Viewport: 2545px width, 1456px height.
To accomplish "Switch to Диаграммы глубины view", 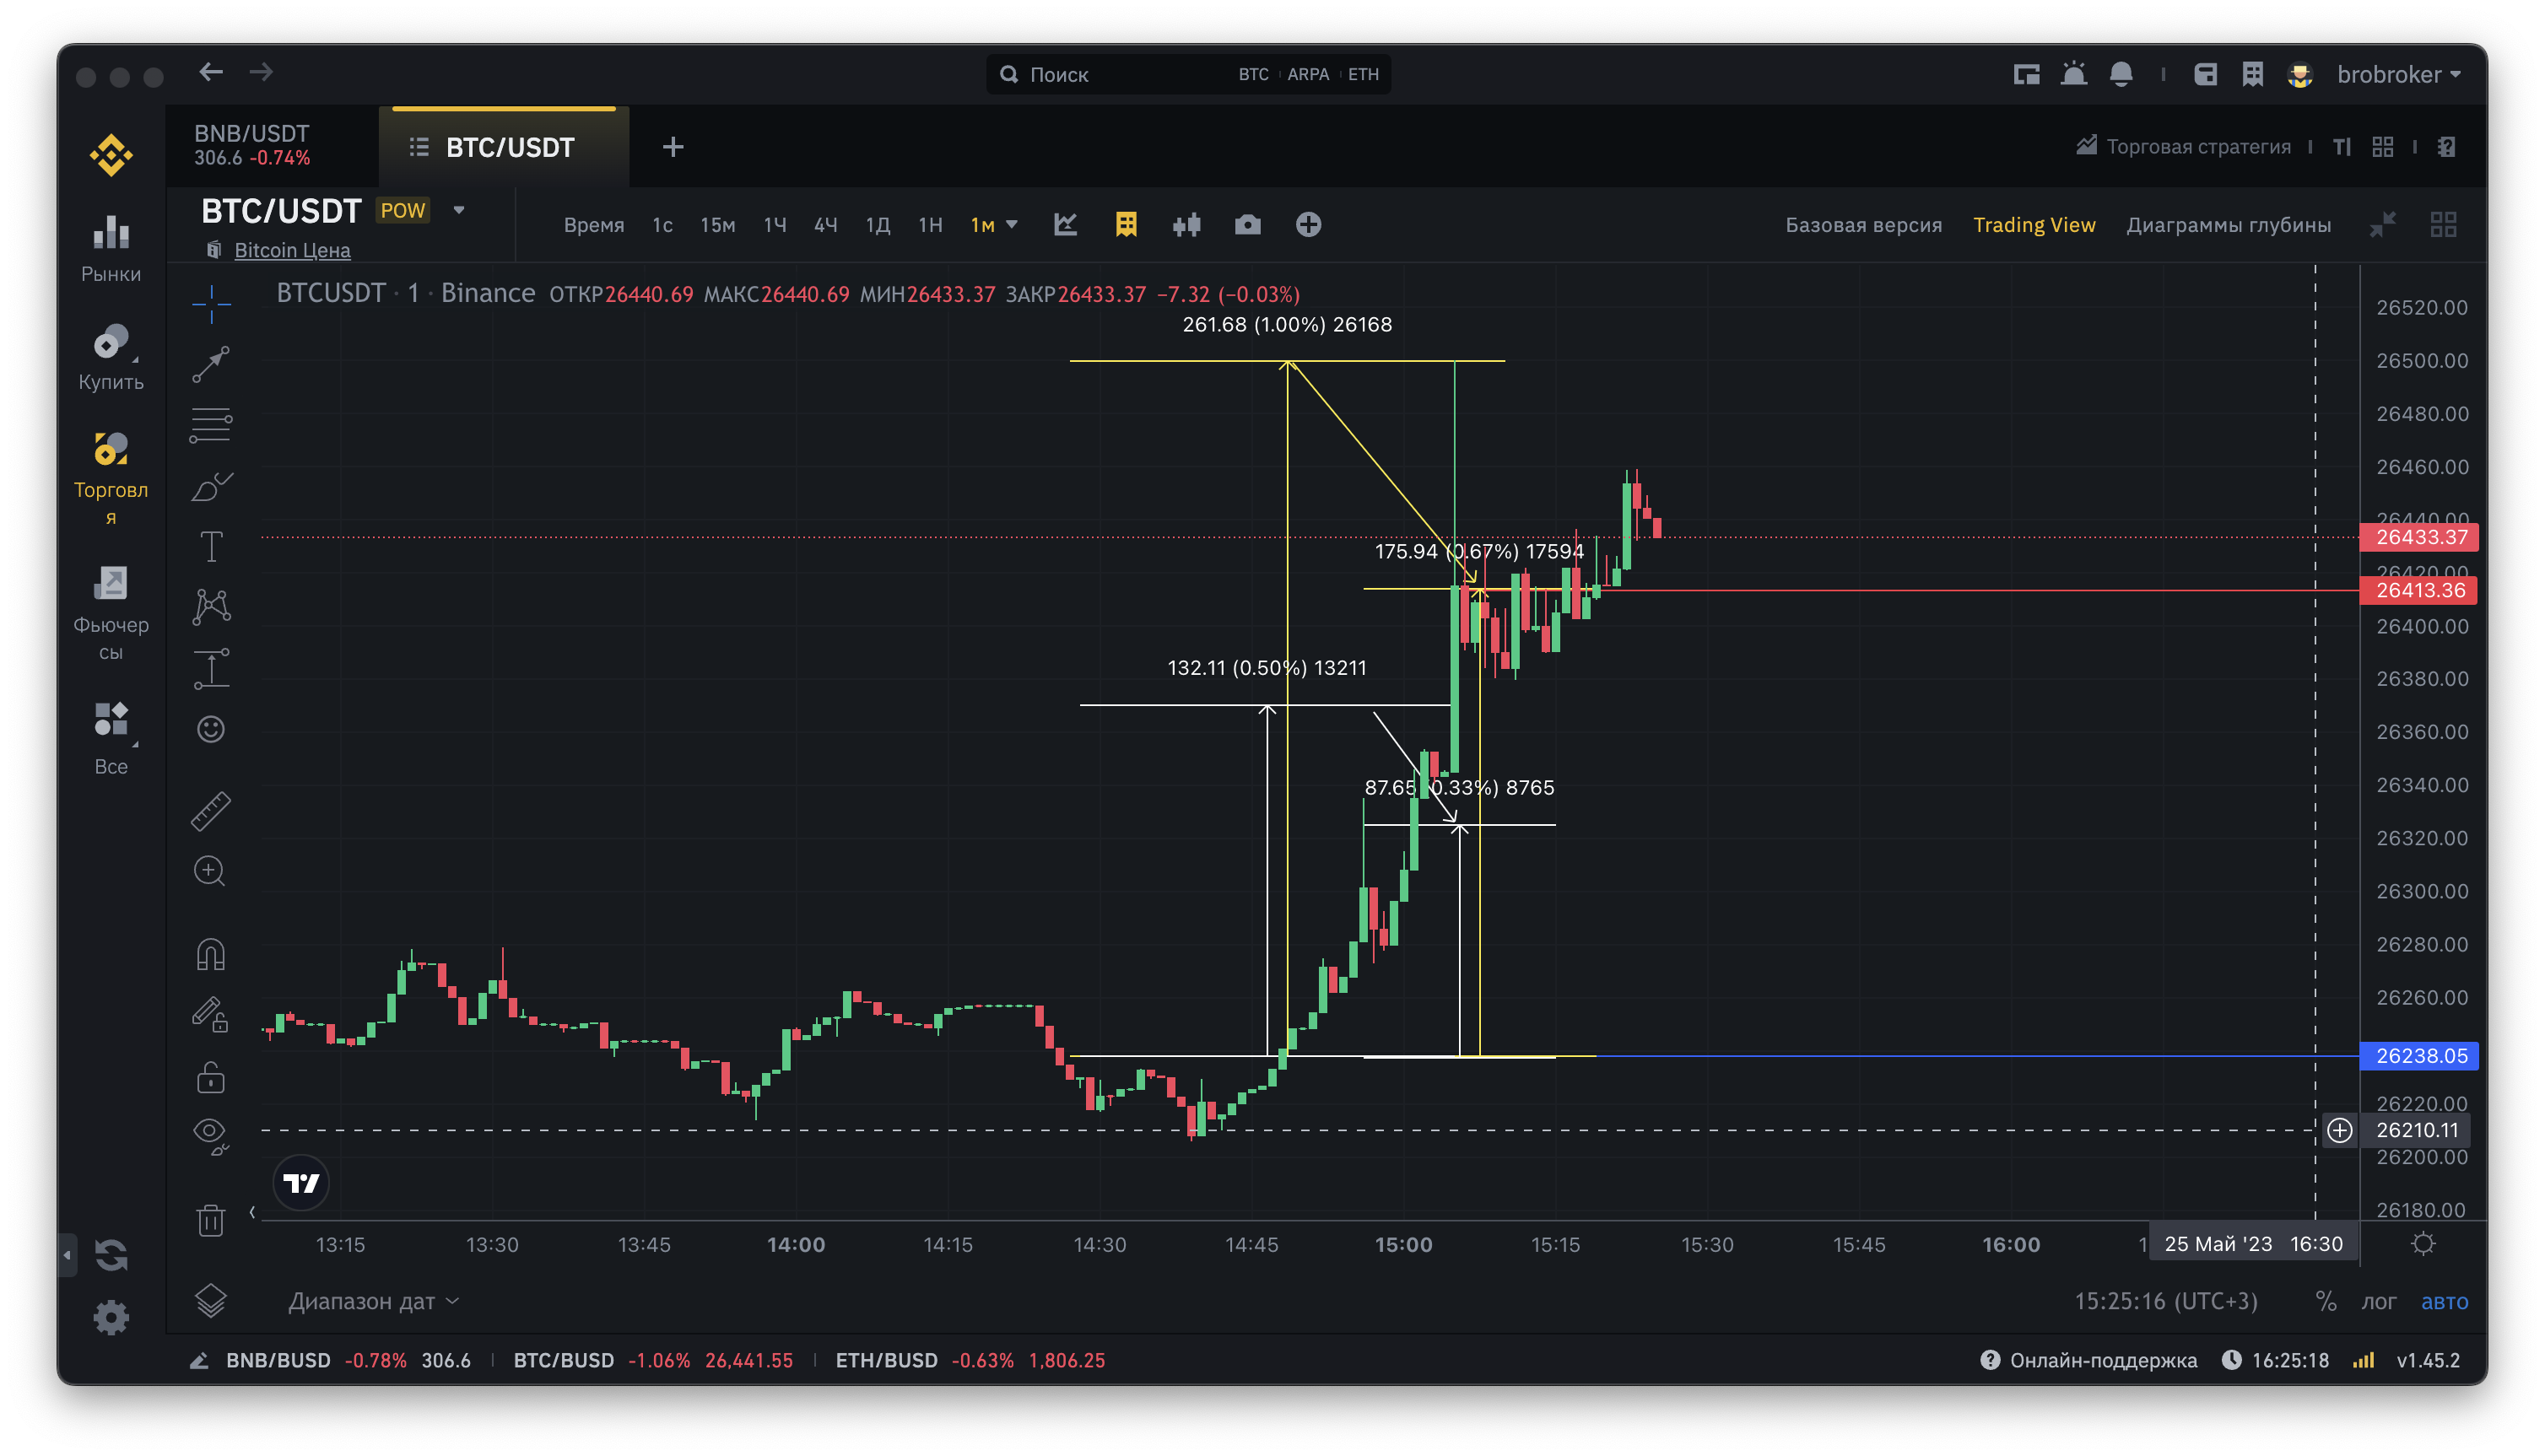I will pos(2228,225).
